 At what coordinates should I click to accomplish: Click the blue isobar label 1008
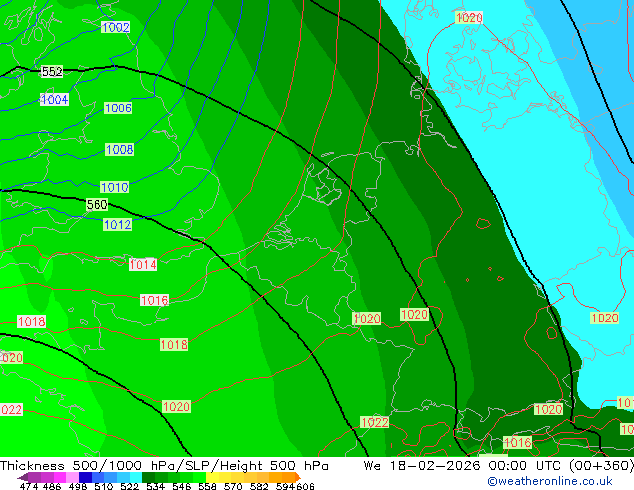pyautogui.click(x=119, y=150)
